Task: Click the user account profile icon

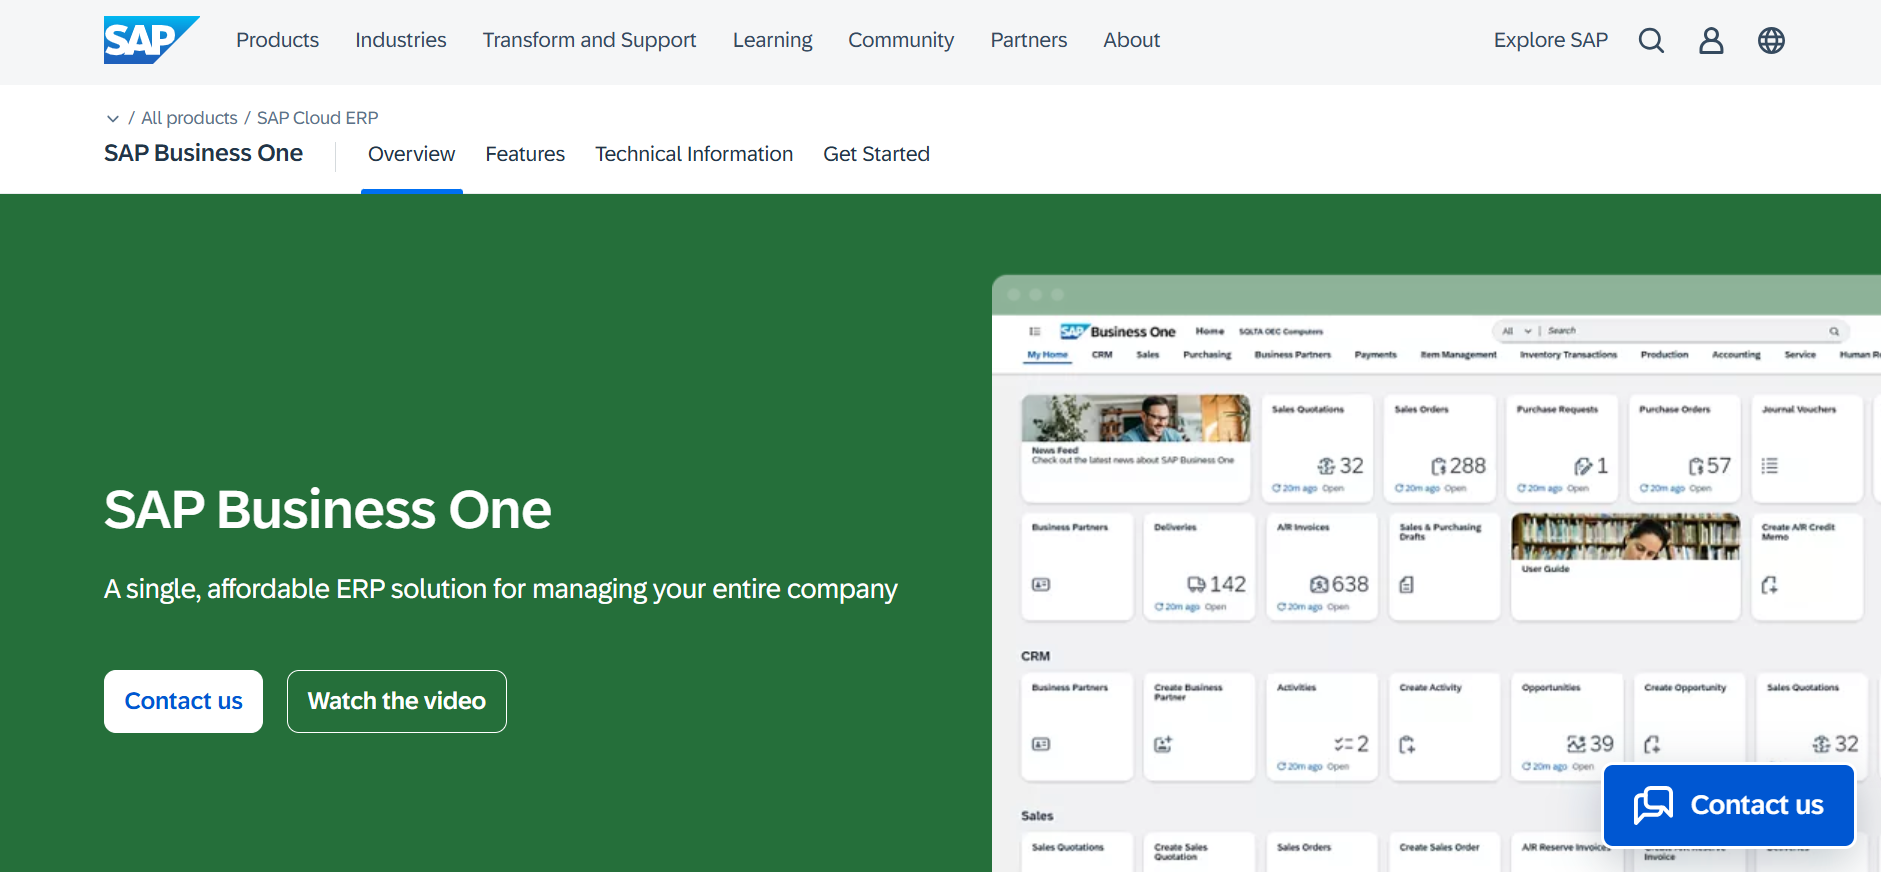Action: [1711, 40]
